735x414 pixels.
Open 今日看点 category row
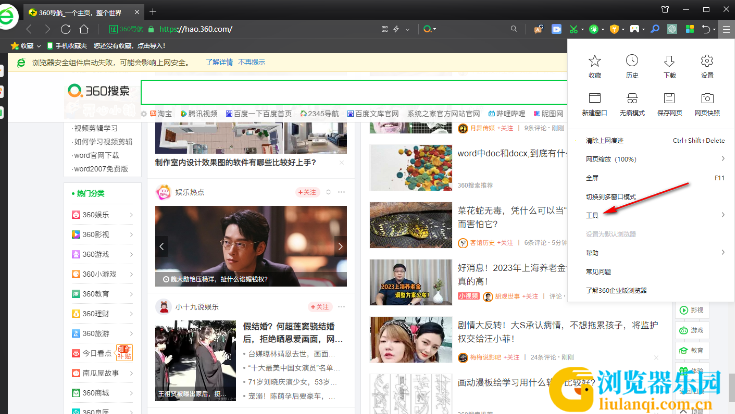point(102,353)
